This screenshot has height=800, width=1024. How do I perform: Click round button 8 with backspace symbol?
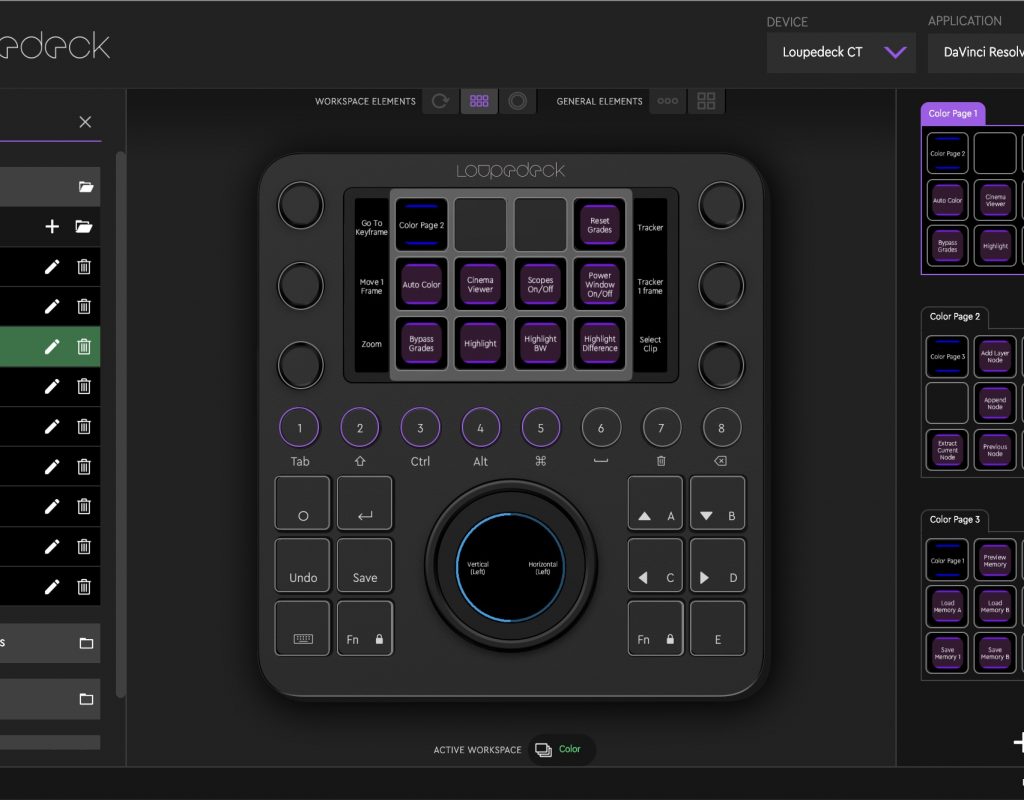722,428
